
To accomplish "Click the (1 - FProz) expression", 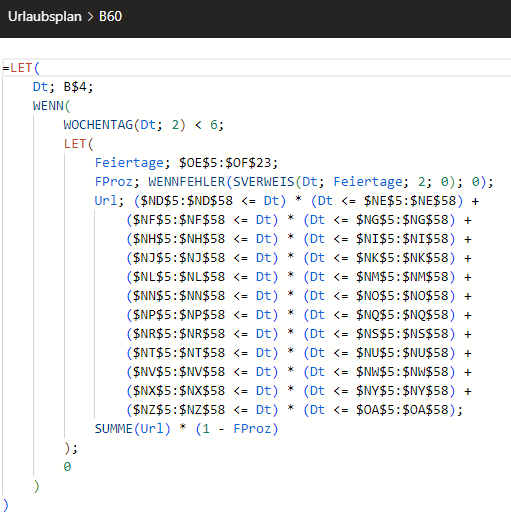I will coord(237,429).
